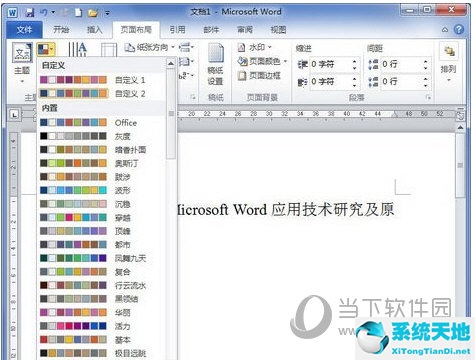Open the 水印 watermark dropdown

[254, 47]
